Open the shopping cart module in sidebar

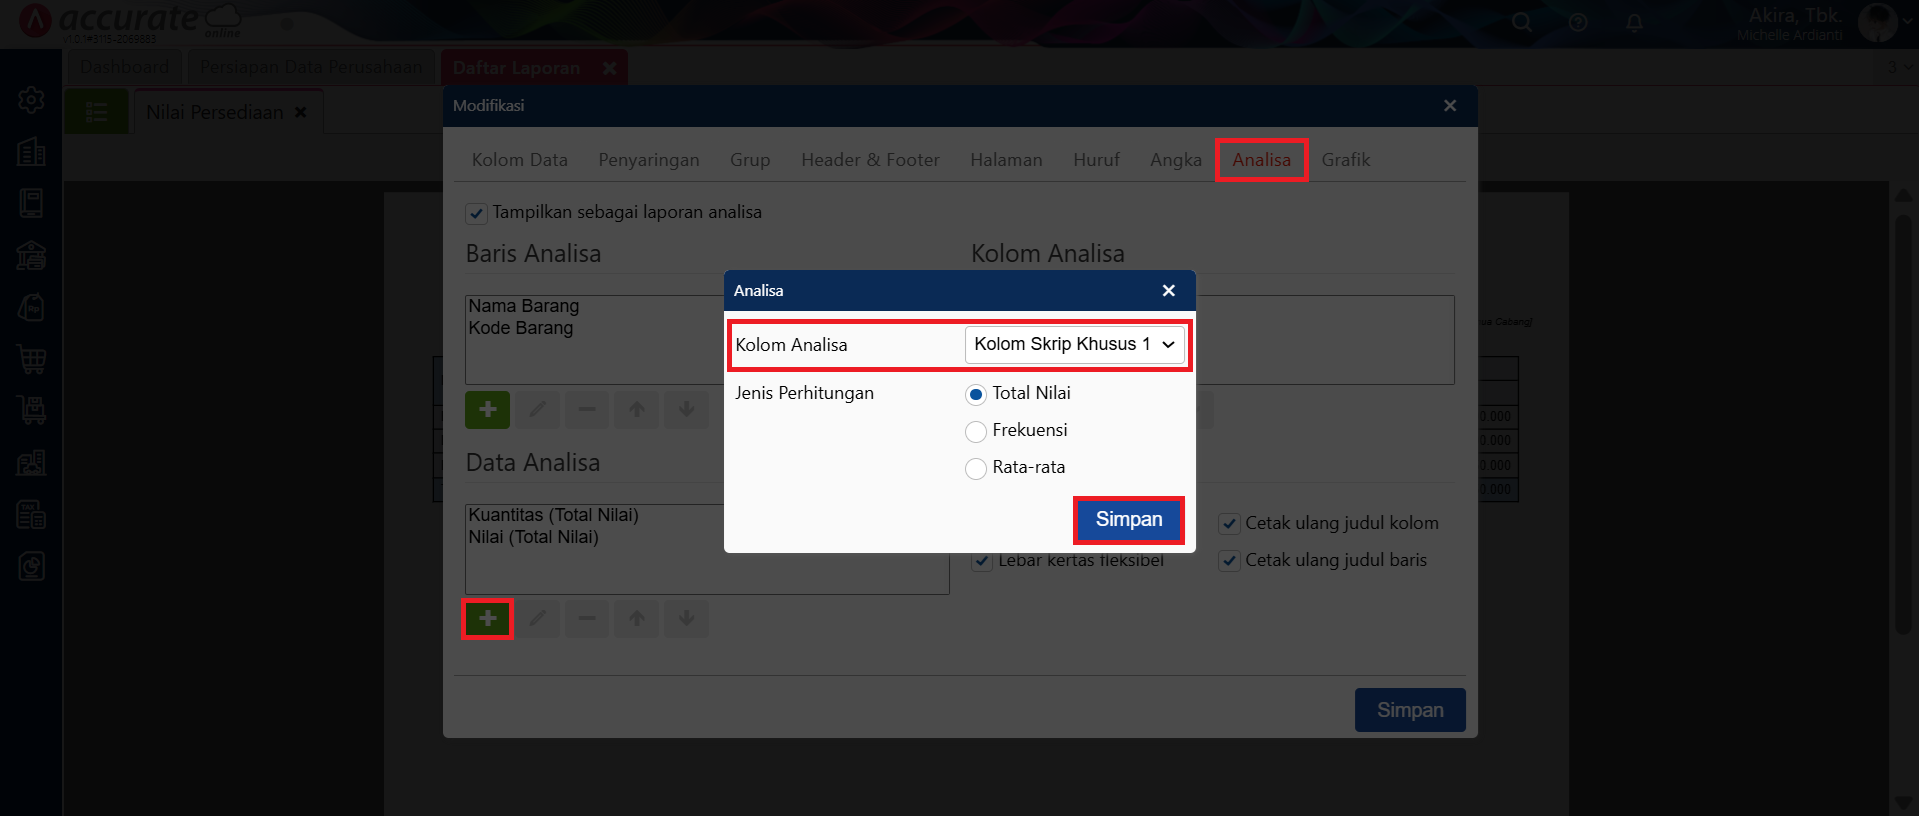point(31,359)
